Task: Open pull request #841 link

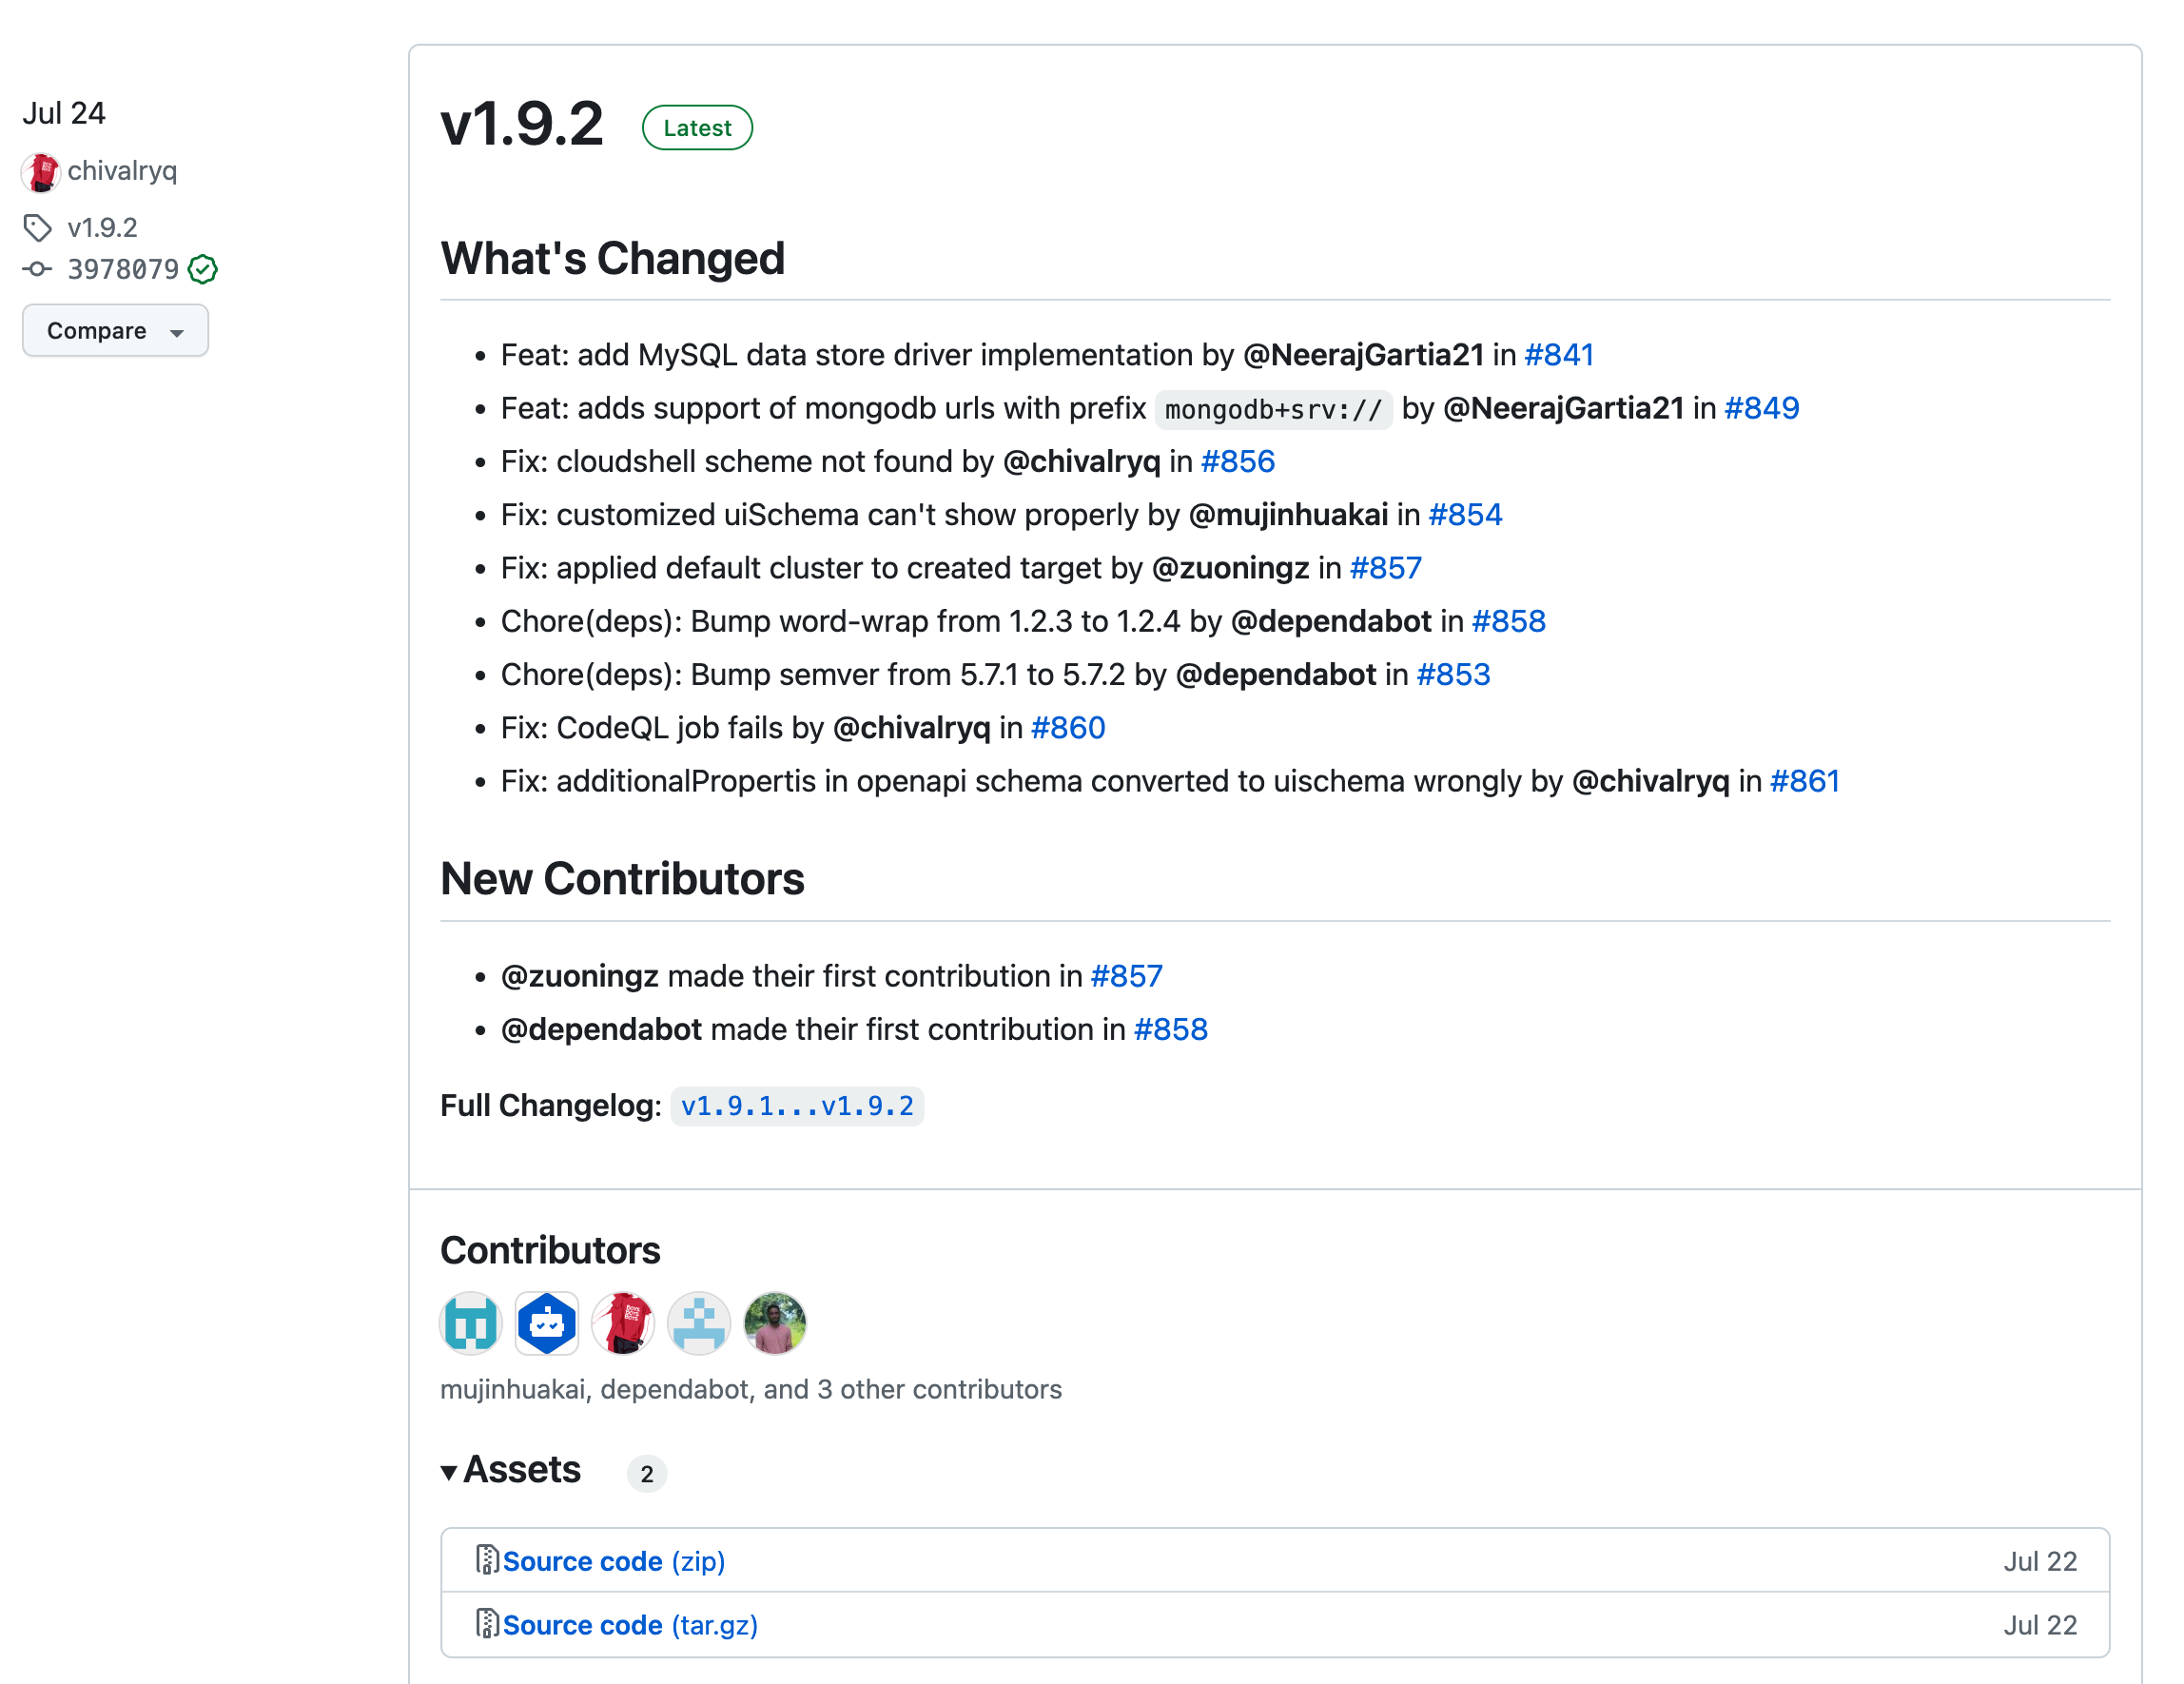Action: pyautogui.click(x=1558, y=355)
